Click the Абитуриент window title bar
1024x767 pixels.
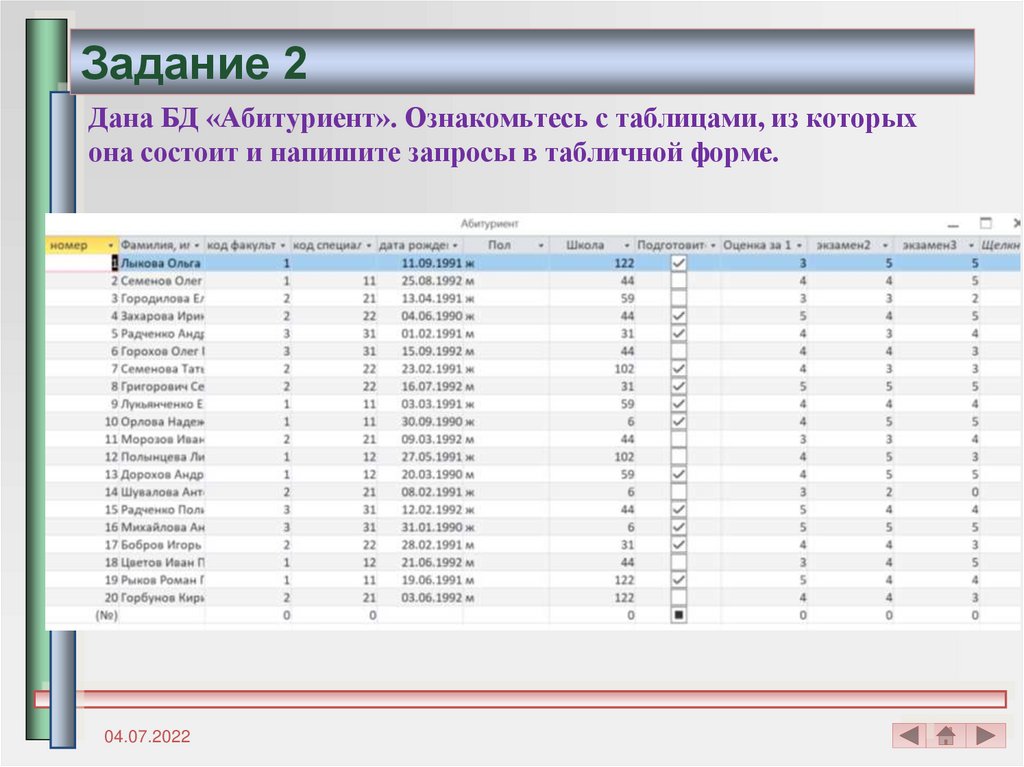coord(490,224)
